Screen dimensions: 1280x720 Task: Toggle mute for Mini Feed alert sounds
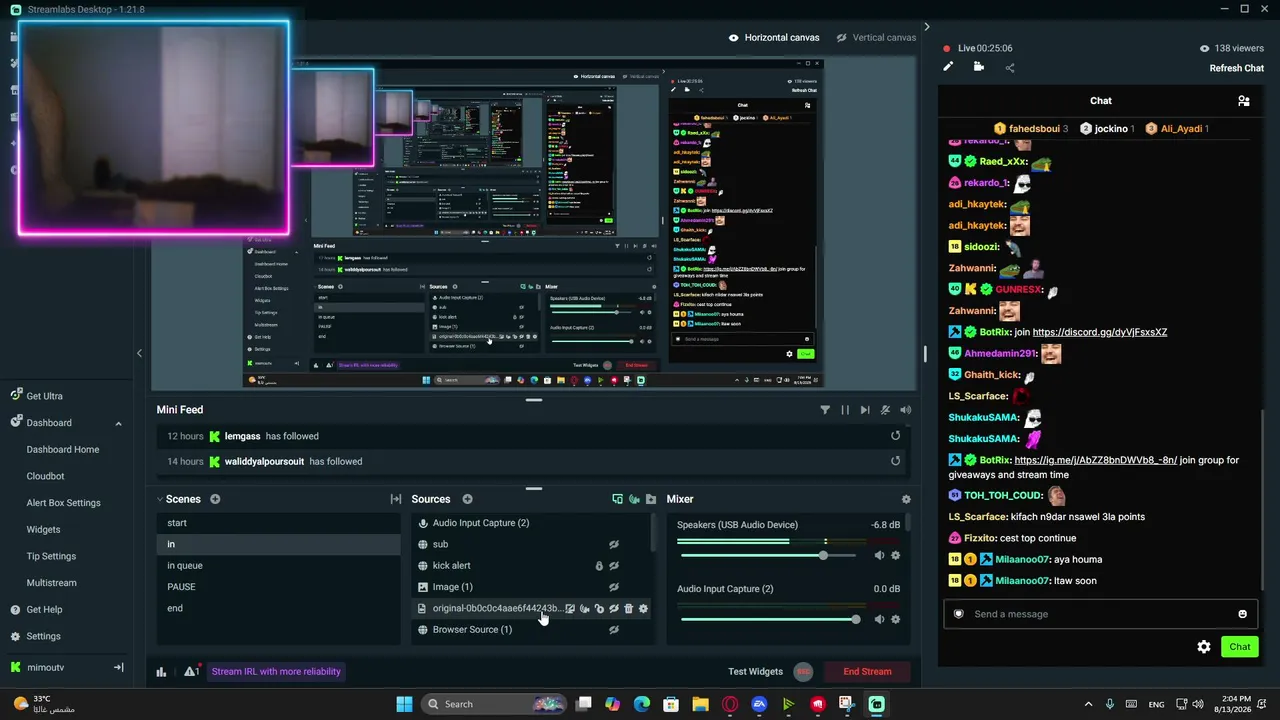tap(885, 410)
